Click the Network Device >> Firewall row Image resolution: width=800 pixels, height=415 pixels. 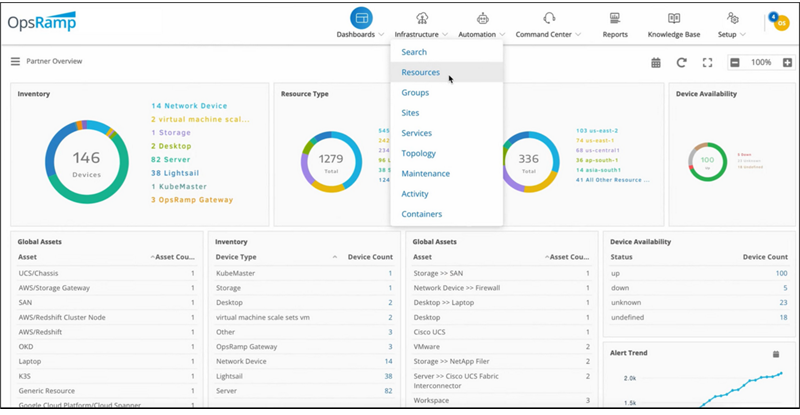[502, 288]
